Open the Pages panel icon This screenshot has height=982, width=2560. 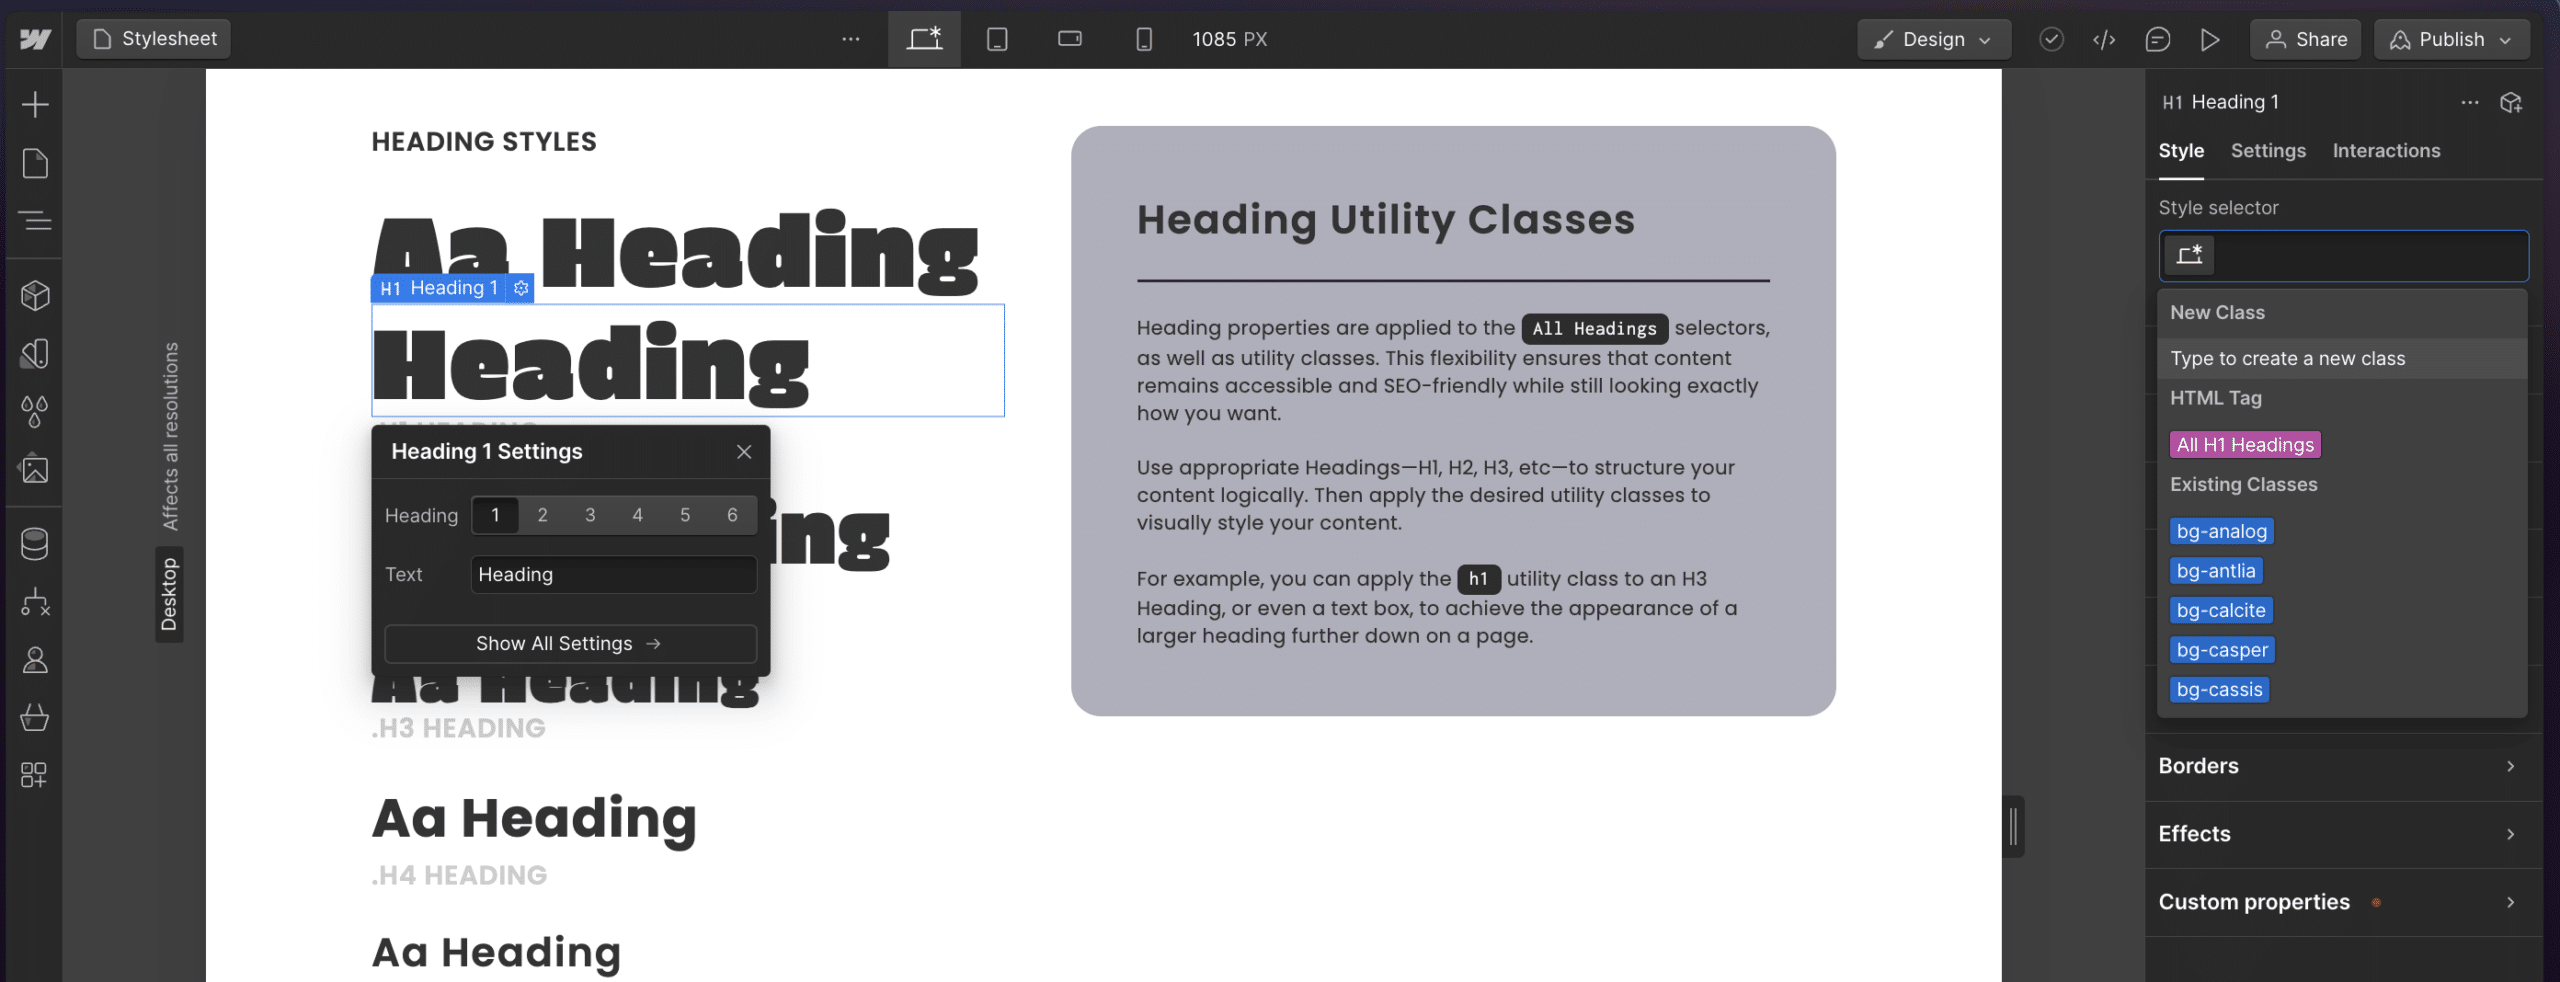[x=35, y=163]
